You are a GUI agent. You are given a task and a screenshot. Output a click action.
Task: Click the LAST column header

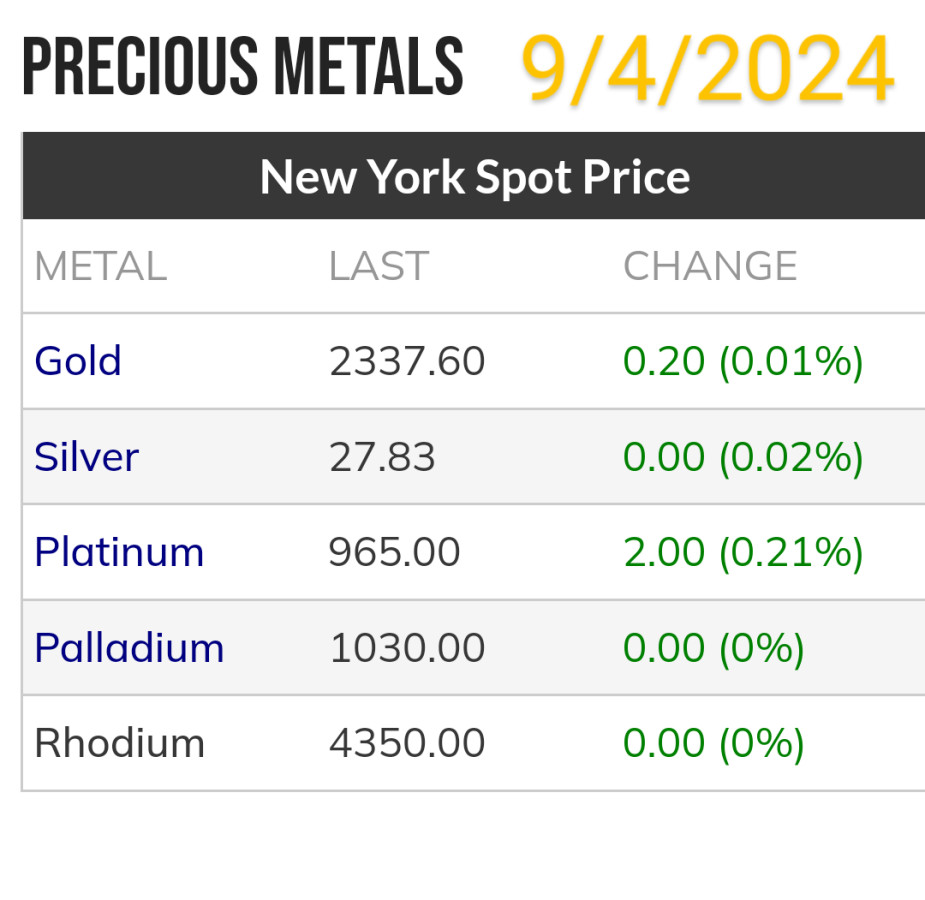(379, 266)
